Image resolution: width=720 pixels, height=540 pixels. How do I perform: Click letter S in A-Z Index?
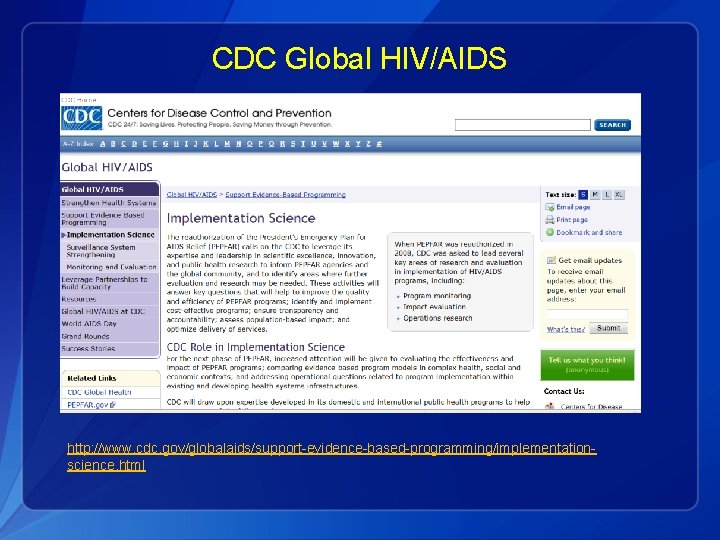pos(292,144)
